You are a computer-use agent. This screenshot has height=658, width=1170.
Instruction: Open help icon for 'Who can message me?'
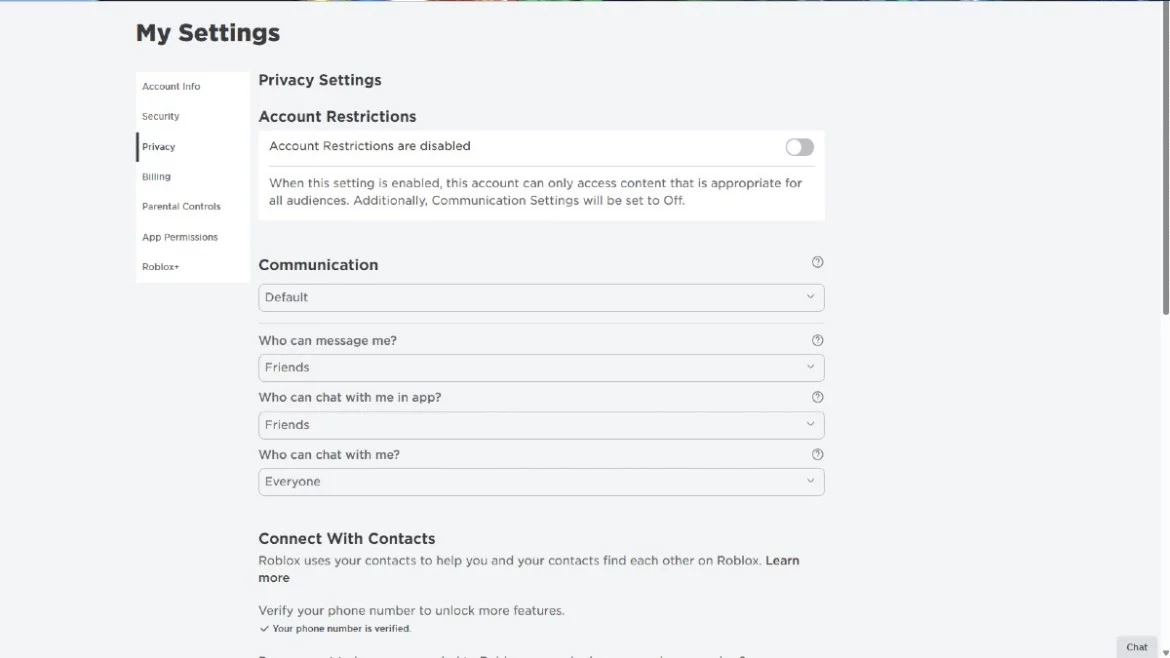tap(817, 340)
